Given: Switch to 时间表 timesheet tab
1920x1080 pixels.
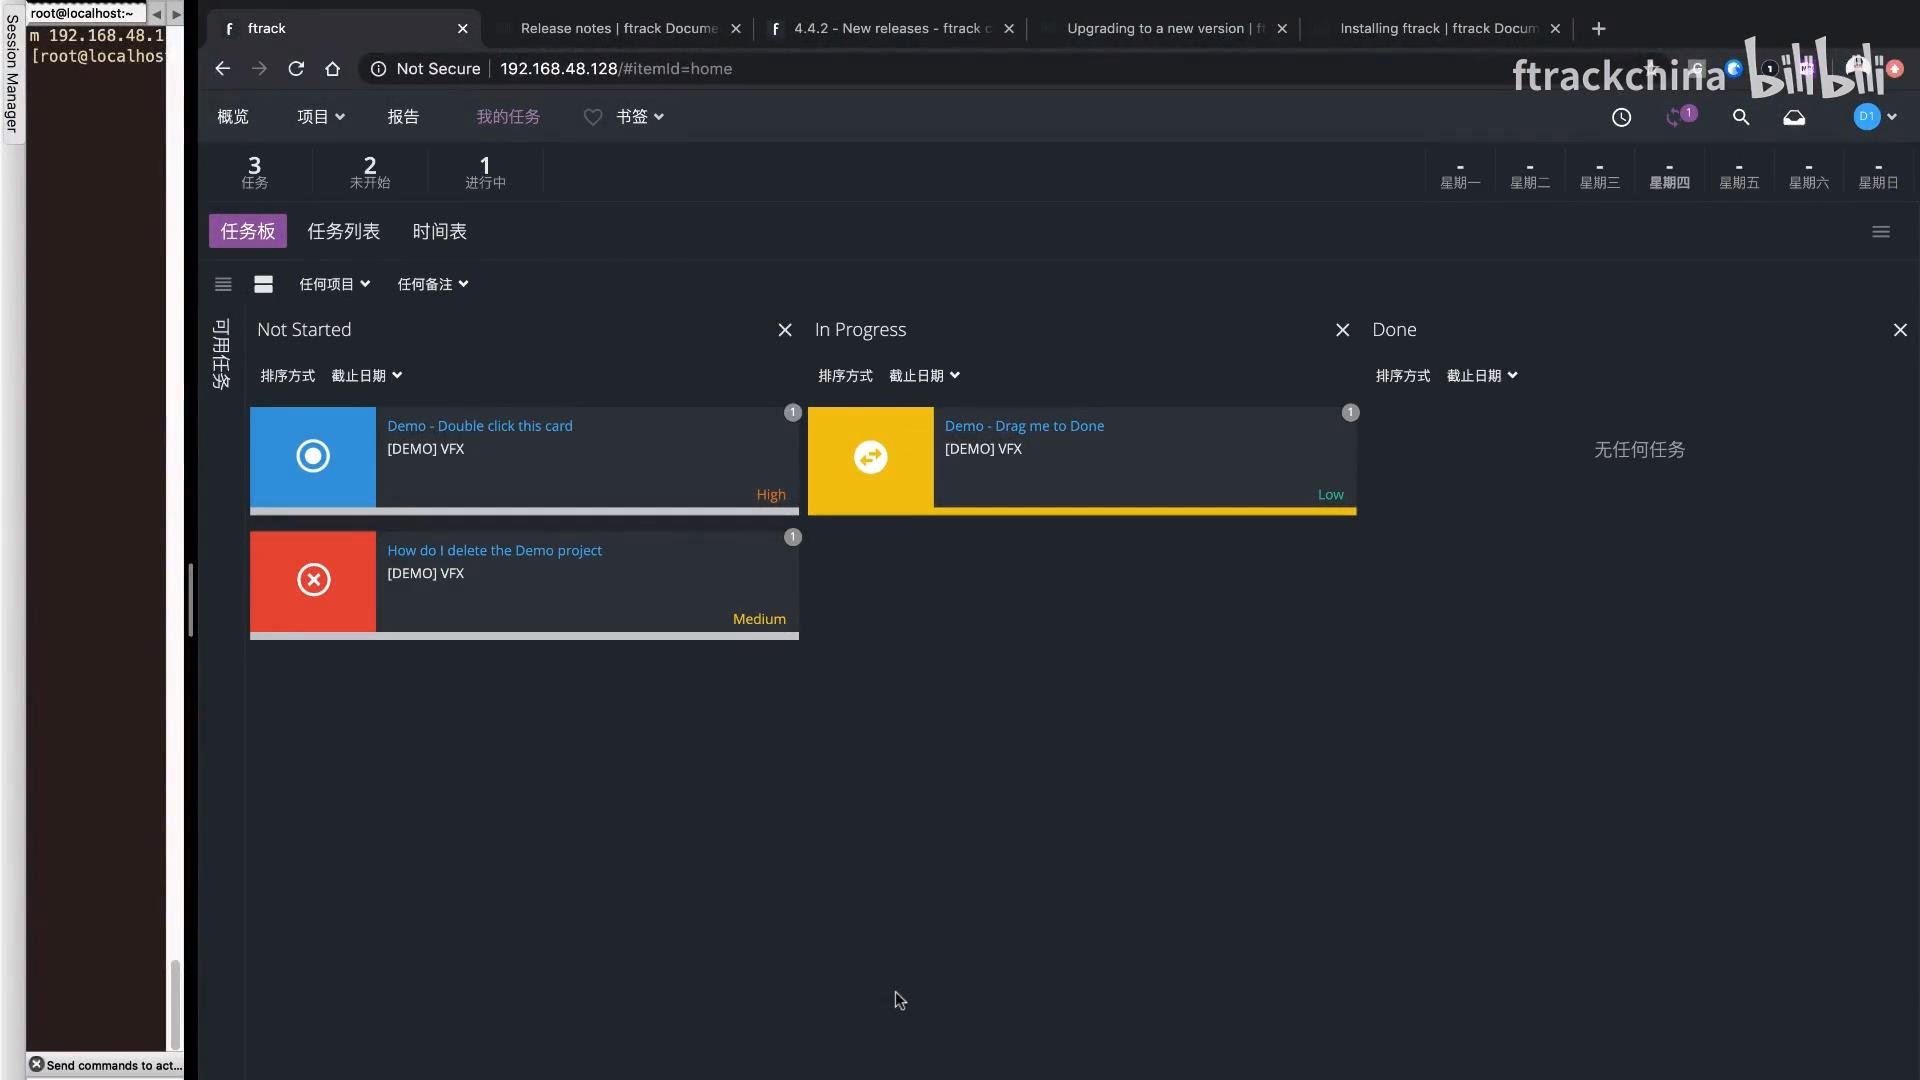Looking at the screenshot, I should coord(440,231).
